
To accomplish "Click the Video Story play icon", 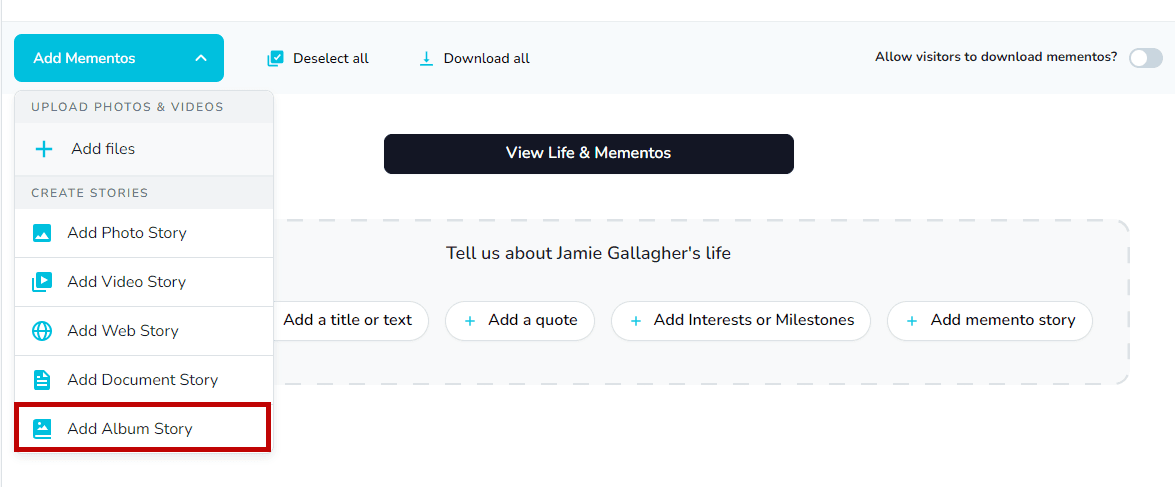I will tap(42, 282).
